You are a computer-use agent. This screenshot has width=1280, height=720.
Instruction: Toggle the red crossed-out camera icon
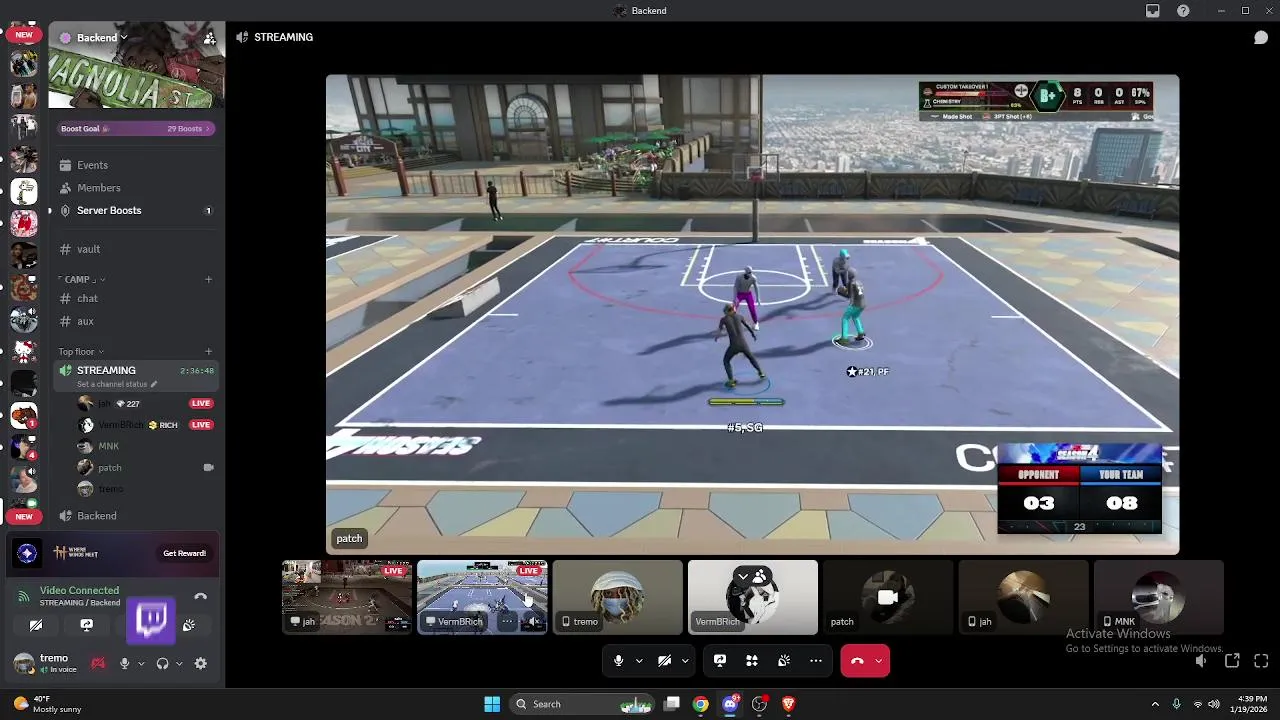(x=98, y=663)
